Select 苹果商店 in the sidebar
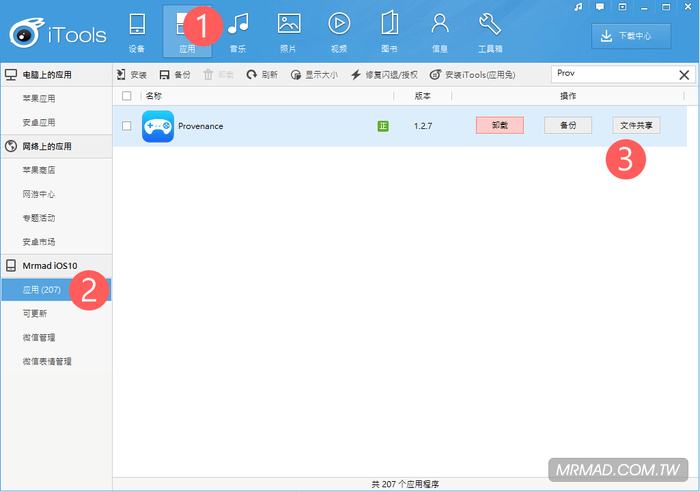The height and width of the screenshot is (492, 700). pos(39,170)
